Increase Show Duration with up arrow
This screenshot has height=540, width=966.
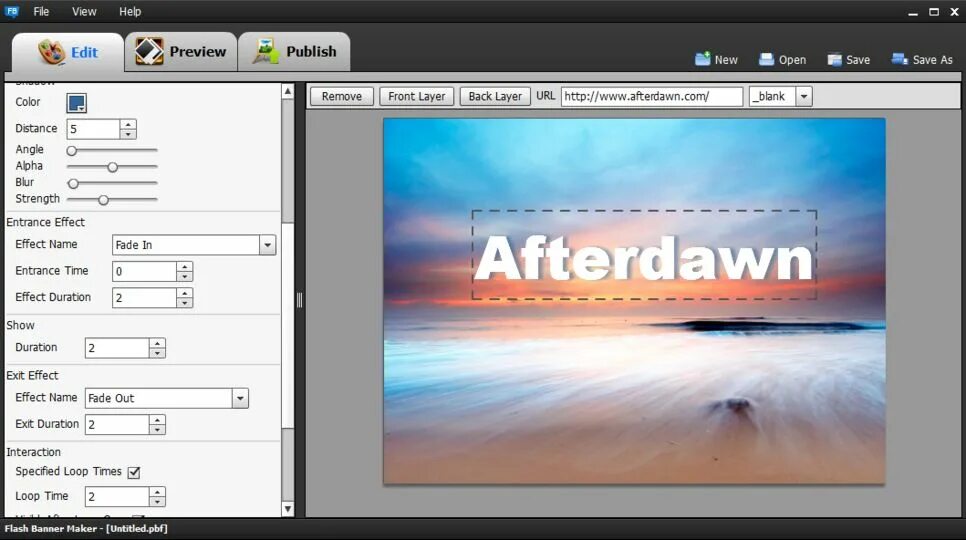158,343
